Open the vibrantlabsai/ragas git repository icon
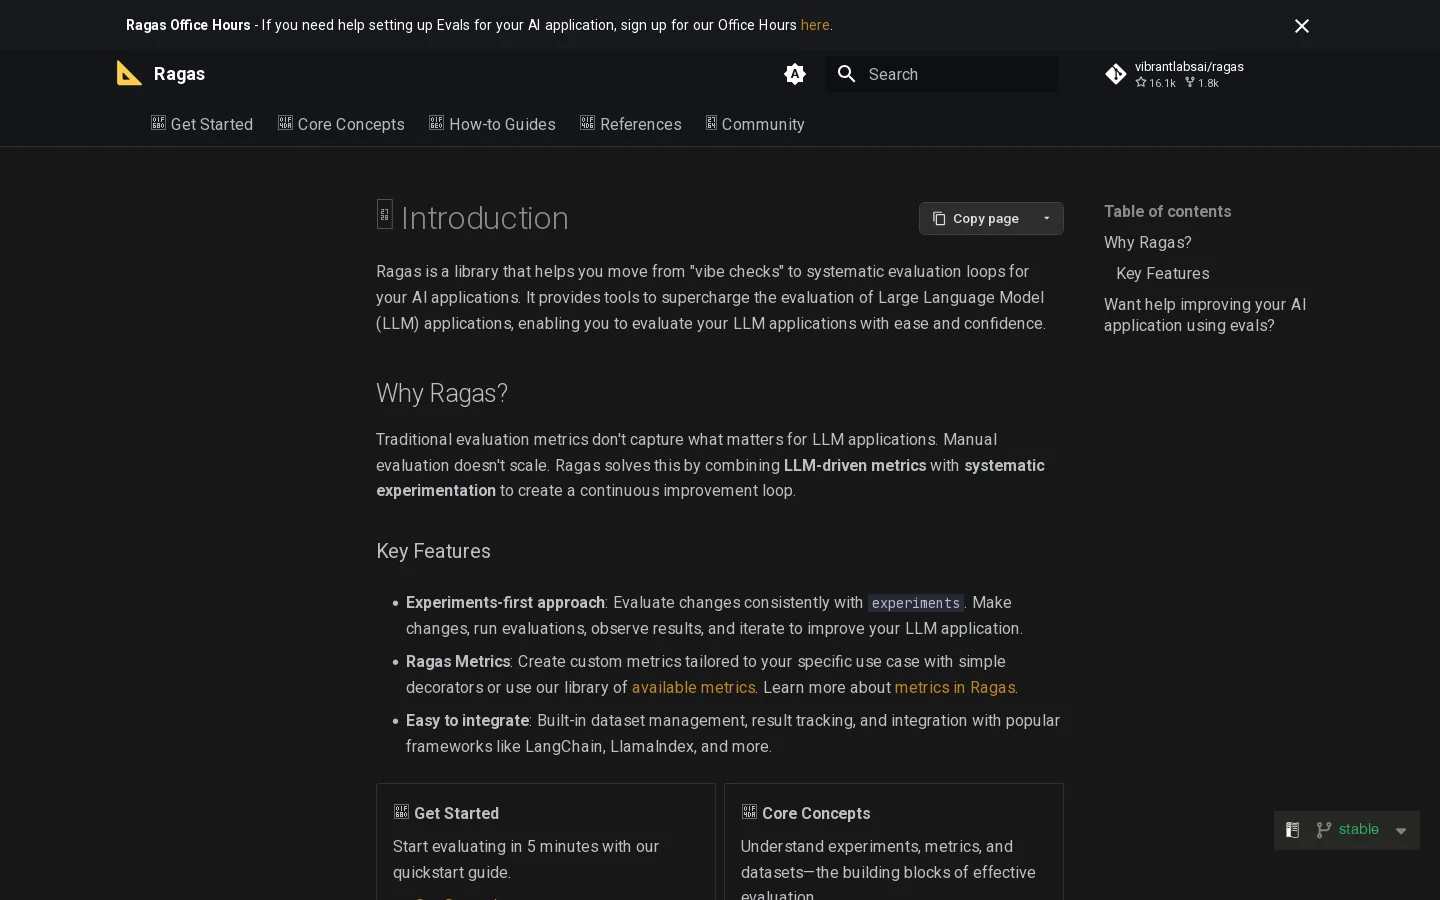Image resolution: width=1440 pixels, height=900 pixels. pyautogui.click(x=1116, y=74)
